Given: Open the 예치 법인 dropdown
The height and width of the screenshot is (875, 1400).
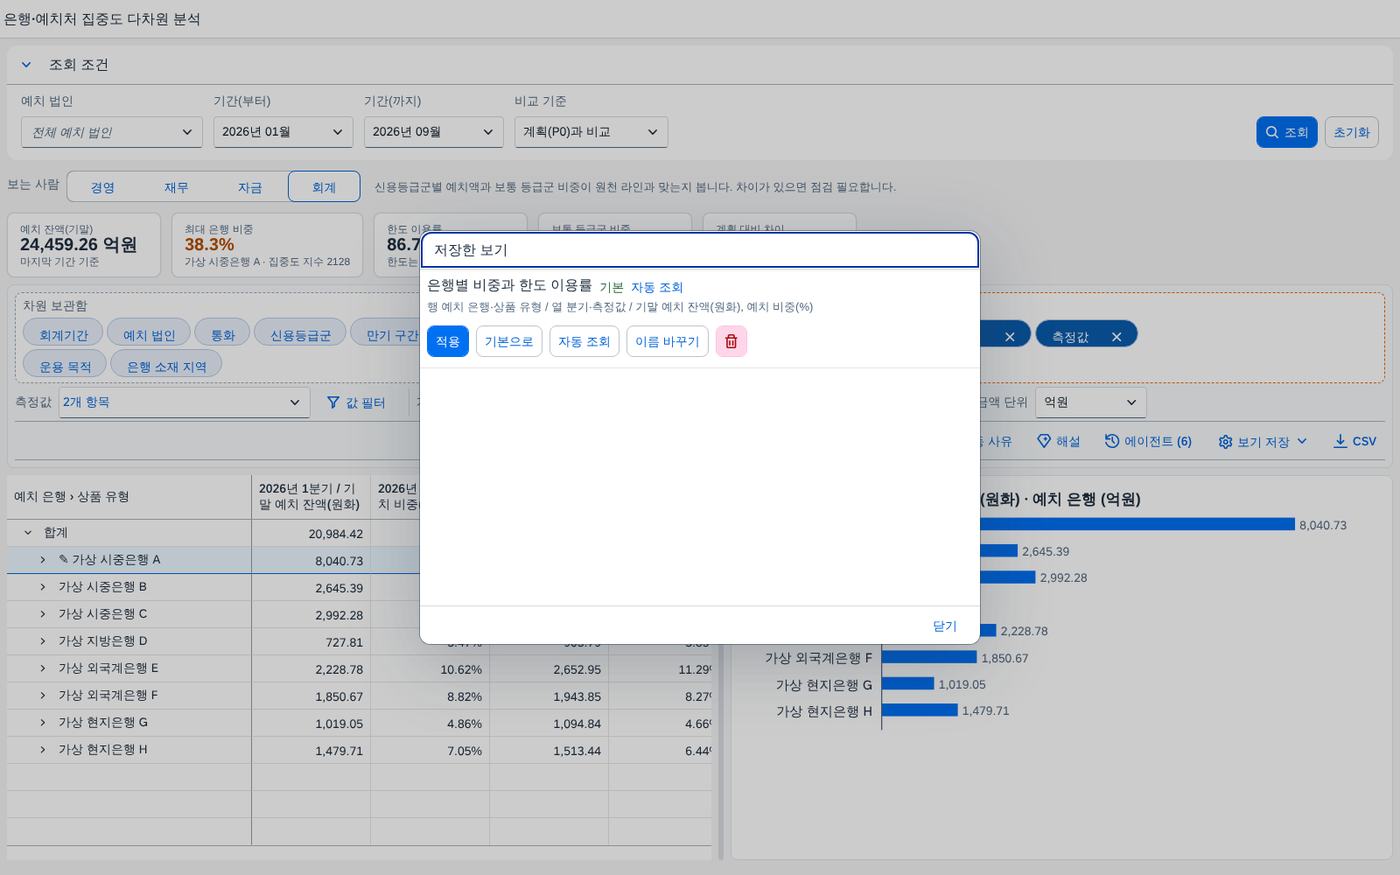Looking at the screenshot, I should pos(111,132).
